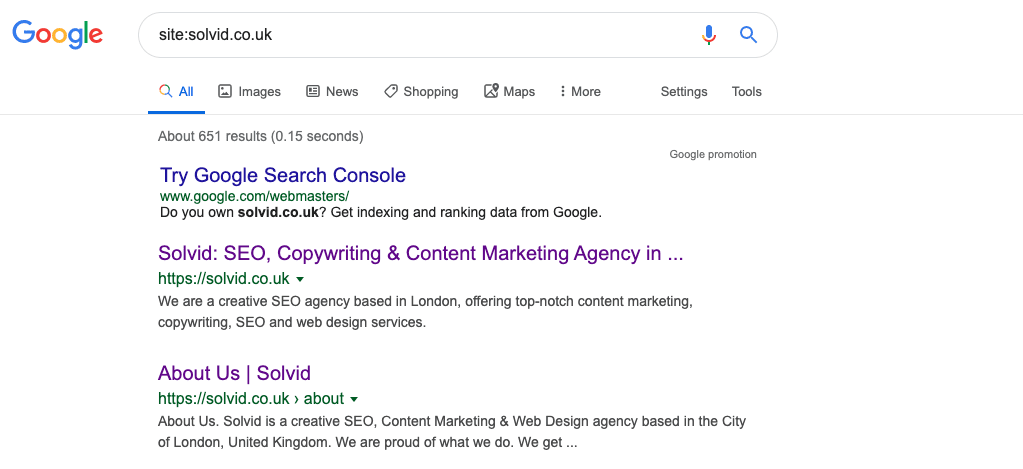Click the Shopping tag icon

pyautogui.click(x=391, y=91)
